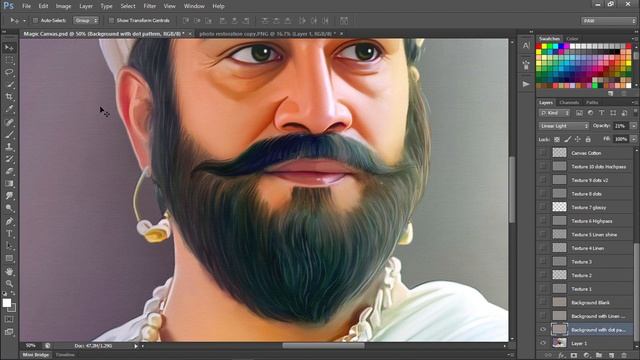Filter layers by adjustment layer icon
The height and width of the screenshot is (360, 640).
tap(590, 113)
